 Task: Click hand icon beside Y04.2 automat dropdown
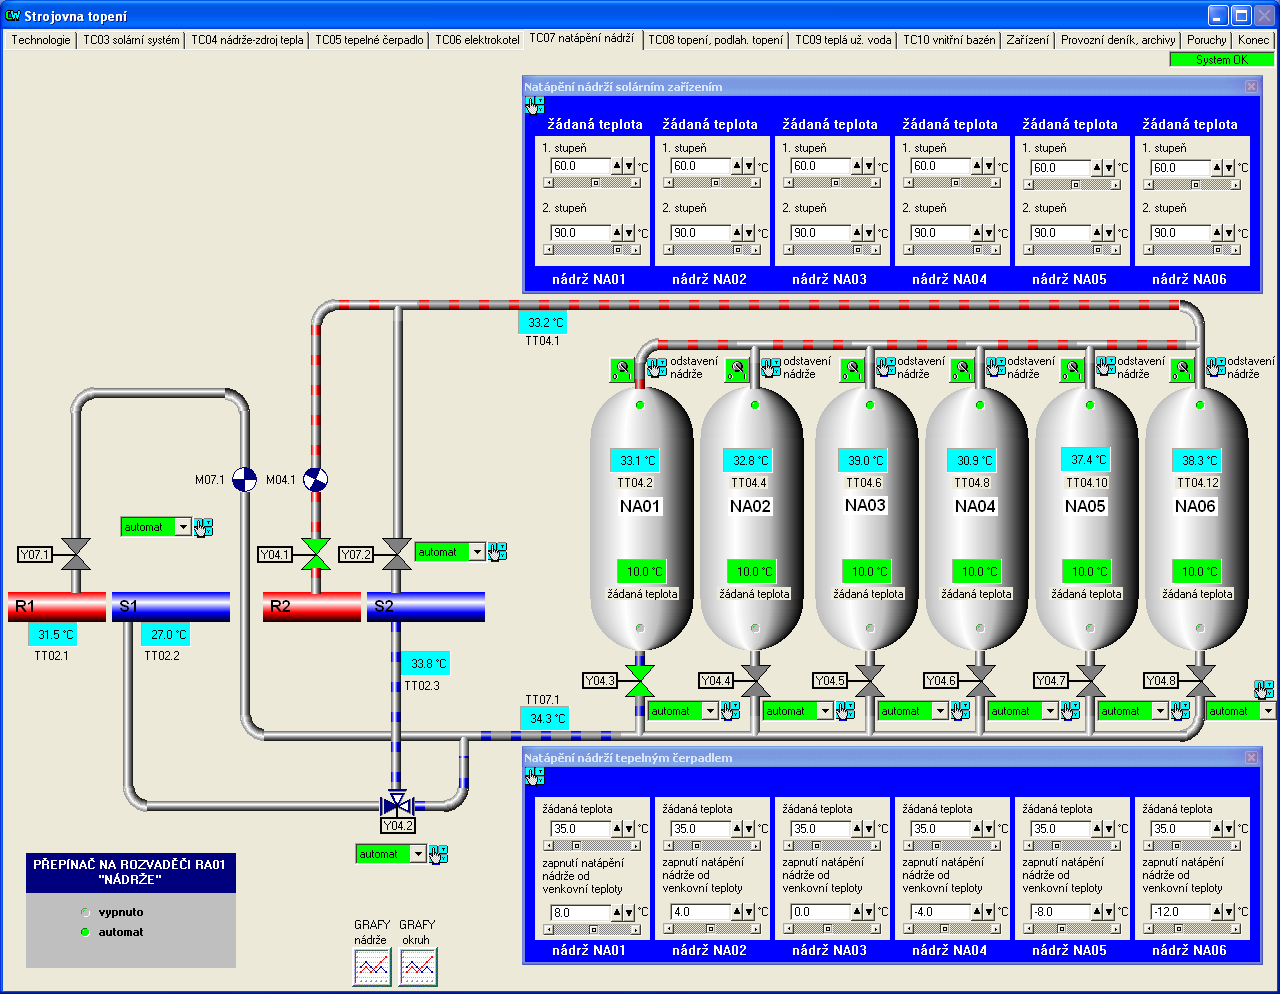(x=438, y=854)
